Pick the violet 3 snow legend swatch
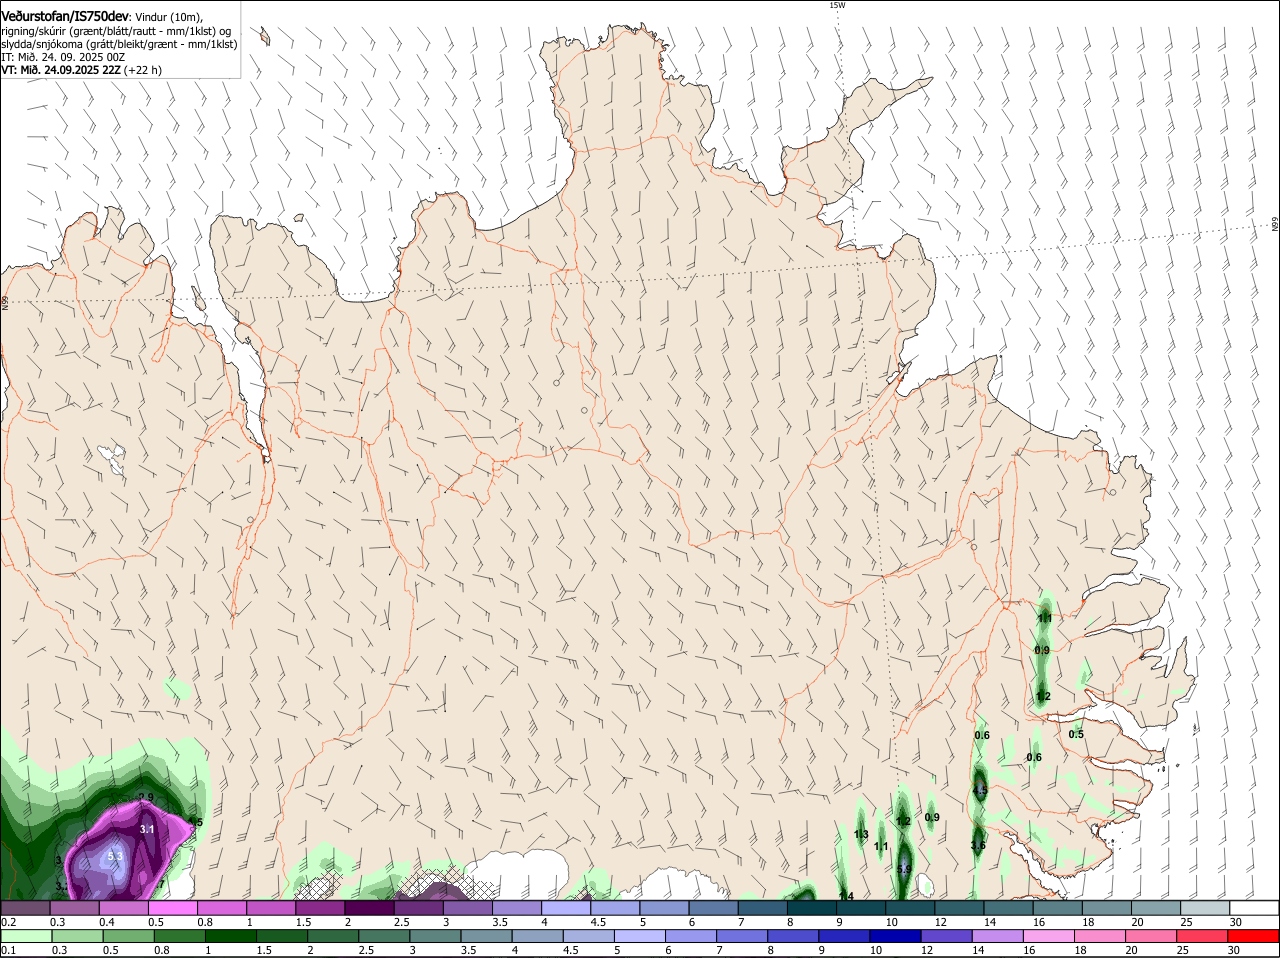 468,907
